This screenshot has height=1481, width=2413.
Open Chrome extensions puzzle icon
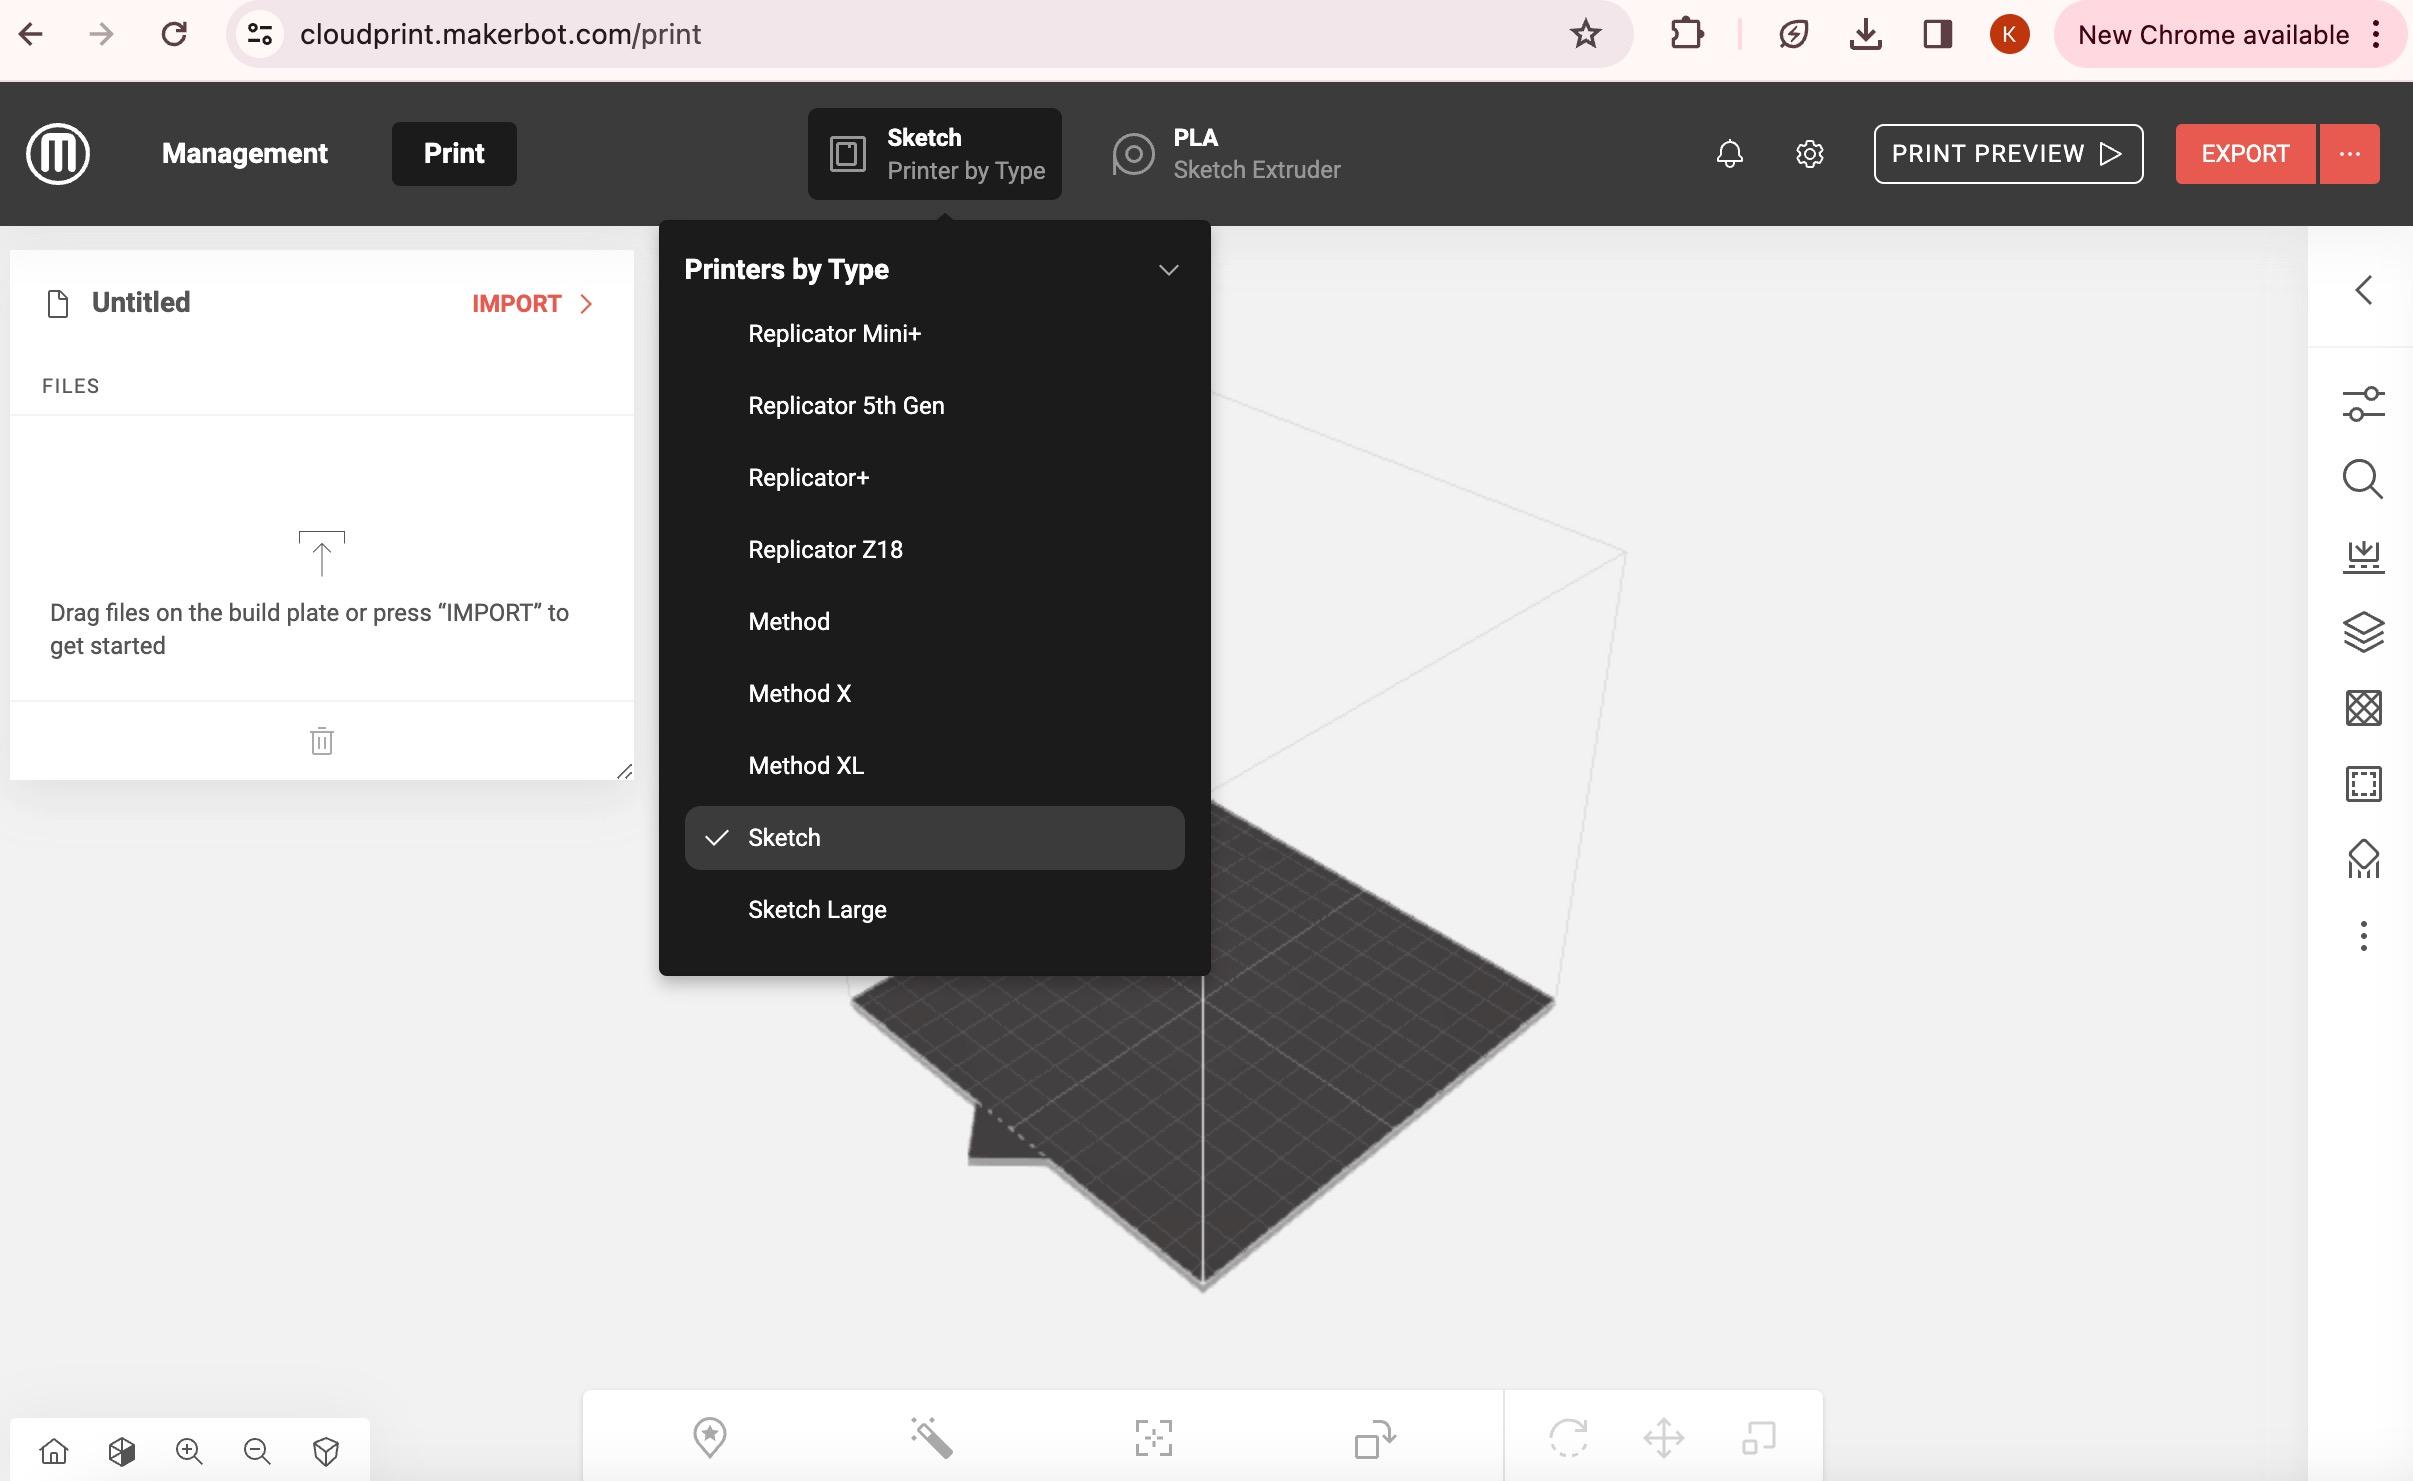coord(1687,34)
